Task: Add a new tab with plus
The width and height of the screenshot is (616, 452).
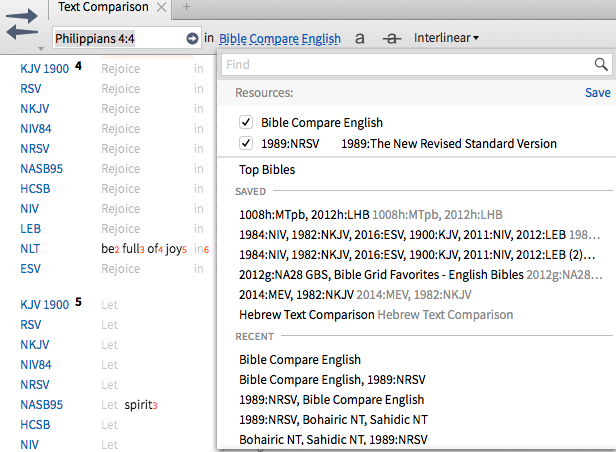Action: 186,7
